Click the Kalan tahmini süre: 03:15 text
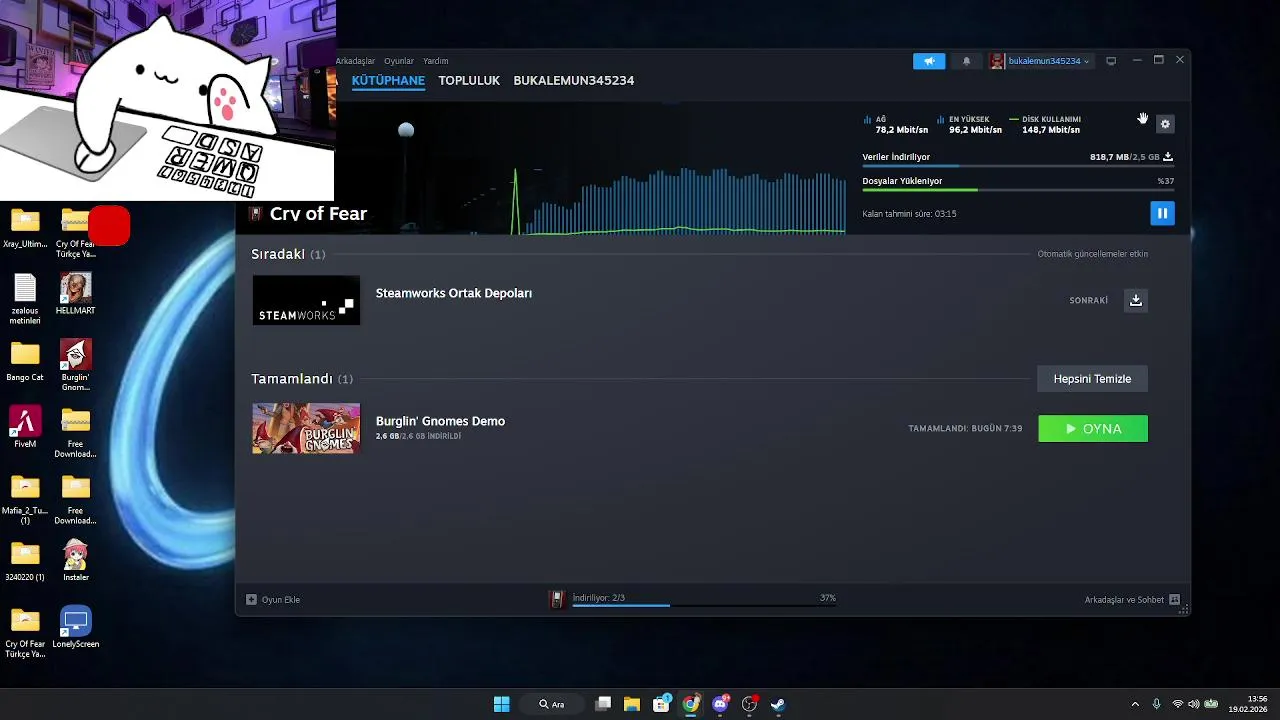Viewport: 1280px width, 720px height. click(909, 214)
